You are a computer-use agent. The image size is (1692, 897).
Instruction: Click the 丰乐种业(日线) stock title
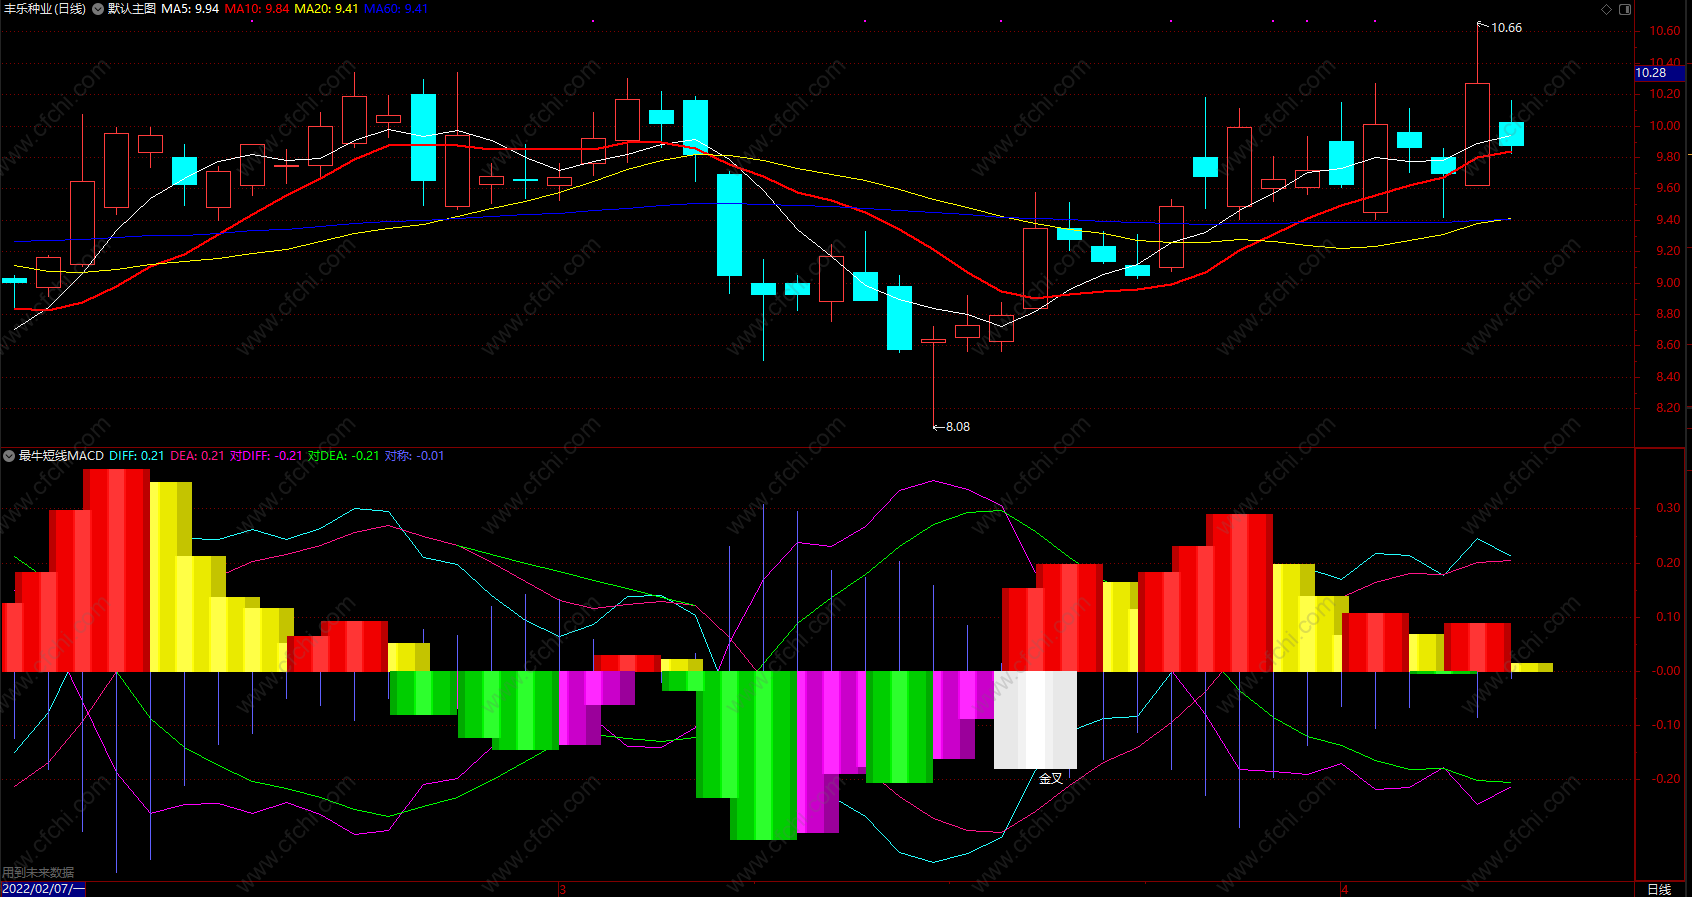coord(45,9)
